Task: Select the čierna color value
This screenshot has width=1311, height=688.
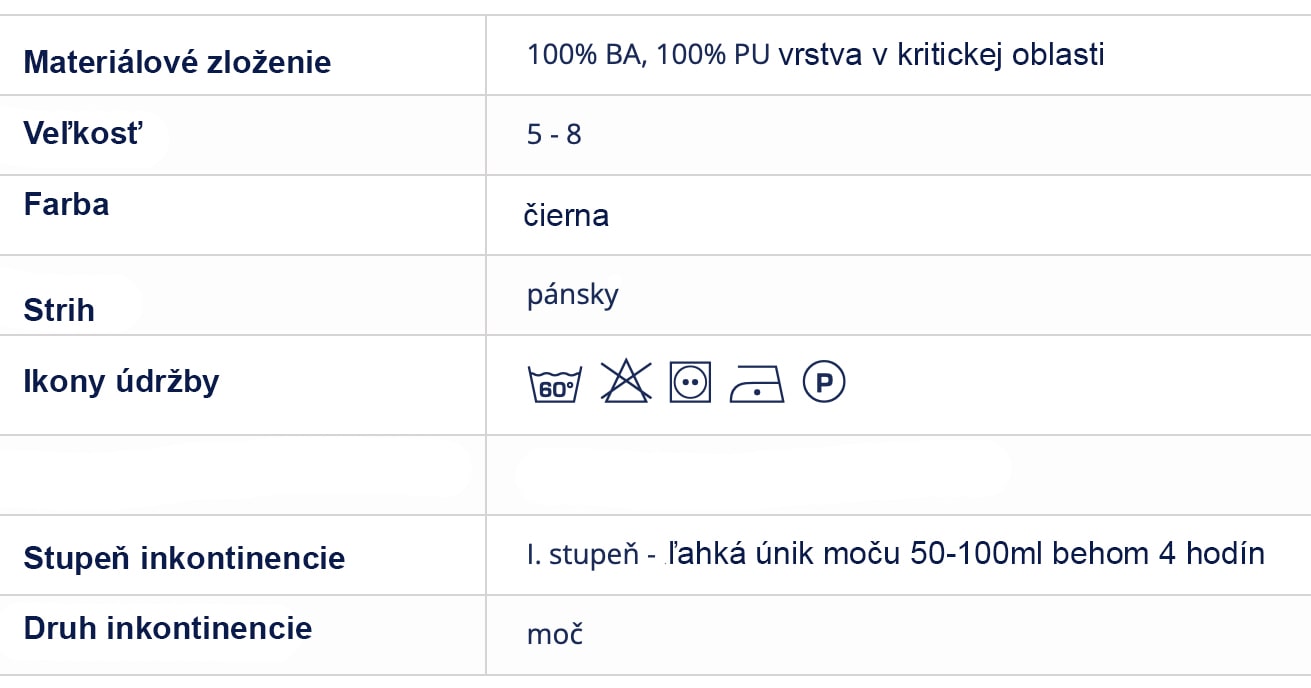Action: pos(566,215)
